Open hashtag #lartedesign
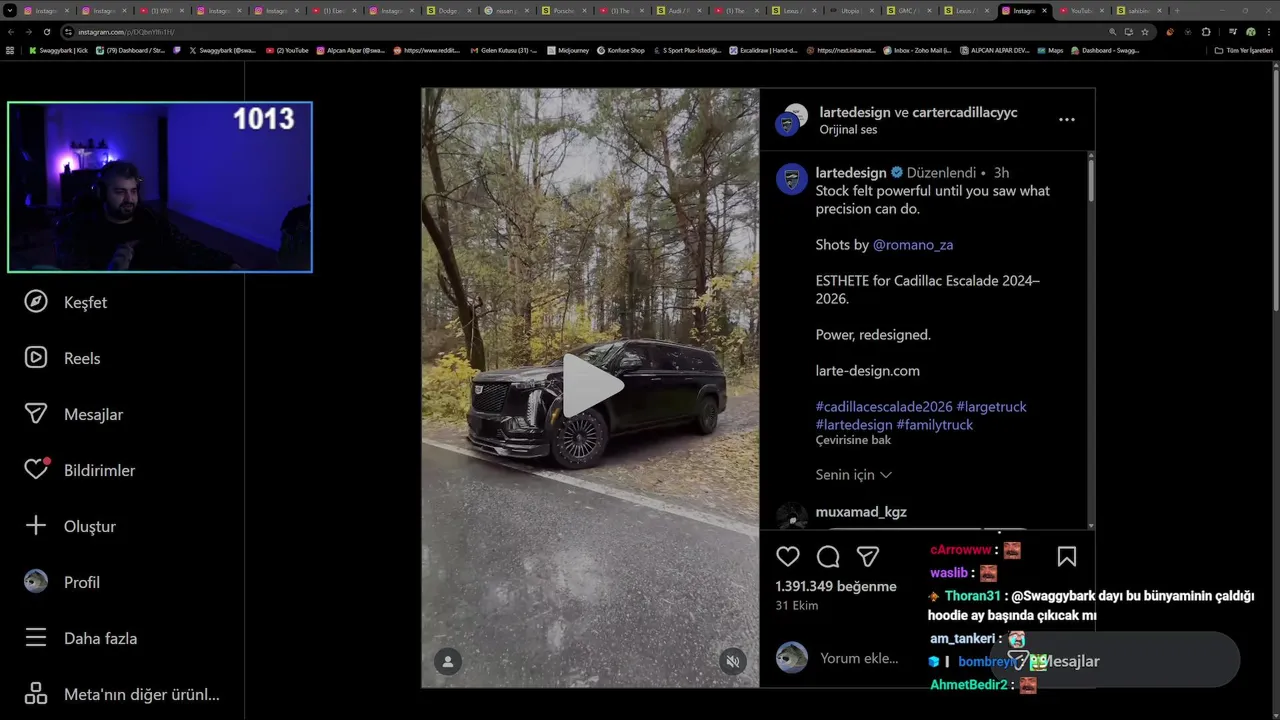Viewport: 1280px width, 720px height. 854,425
